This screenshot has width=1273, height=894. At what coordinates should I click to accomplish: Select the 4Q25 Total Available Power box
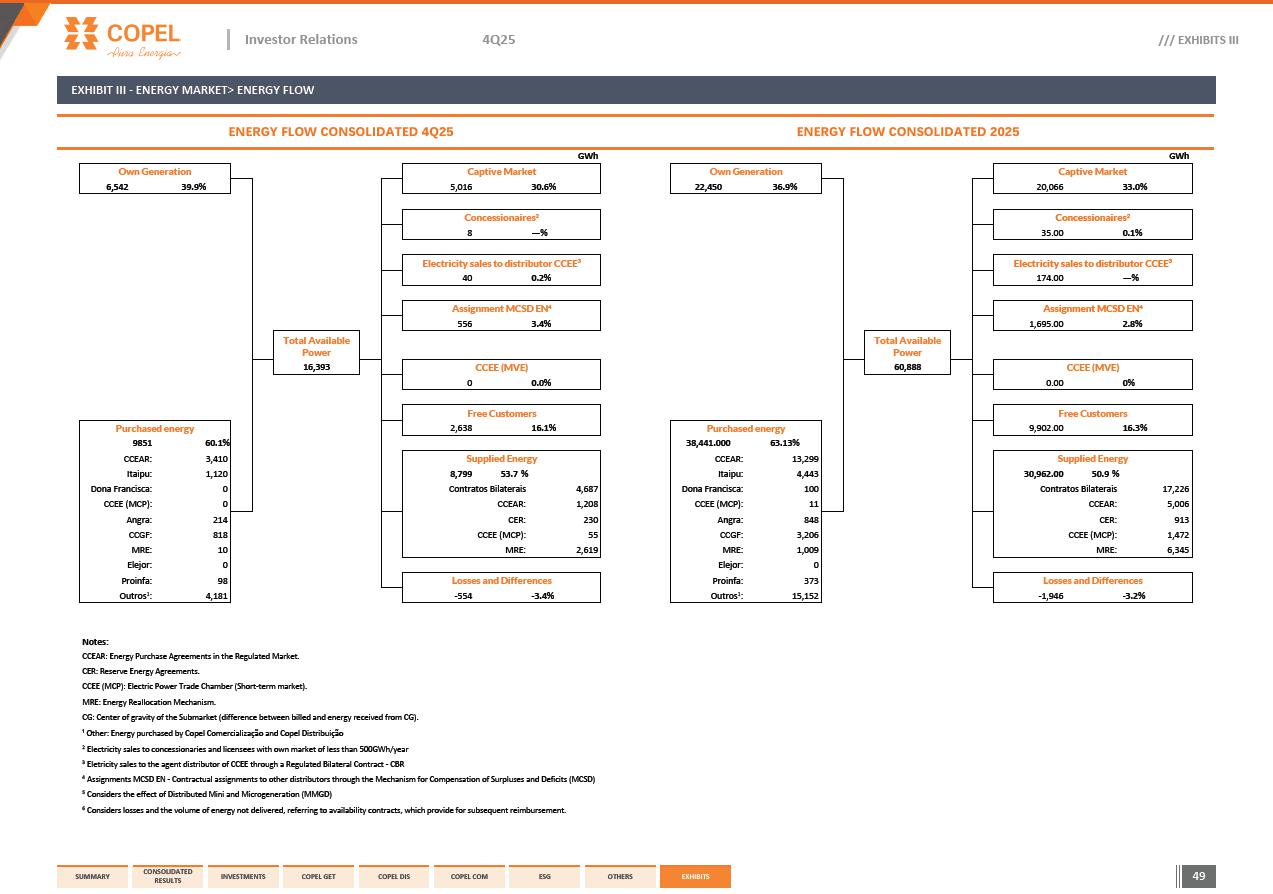(316, 353)
